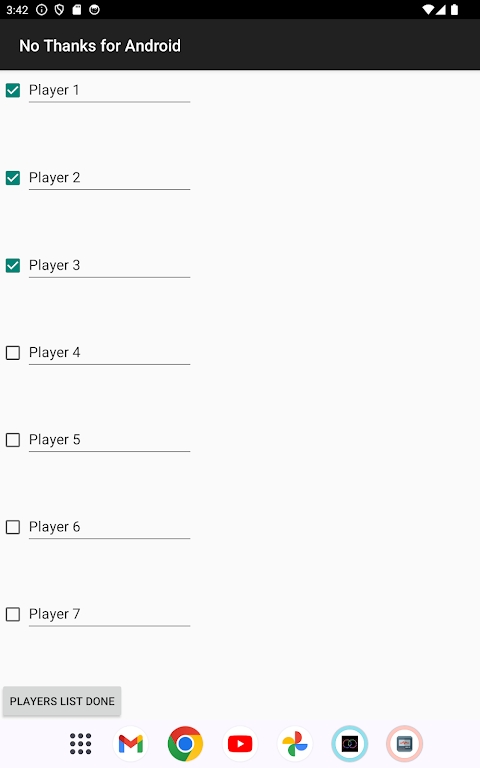Screen dimensions: 480x768
Task: Enable the Player 5 checkbox
Action: tap(13, 440)
